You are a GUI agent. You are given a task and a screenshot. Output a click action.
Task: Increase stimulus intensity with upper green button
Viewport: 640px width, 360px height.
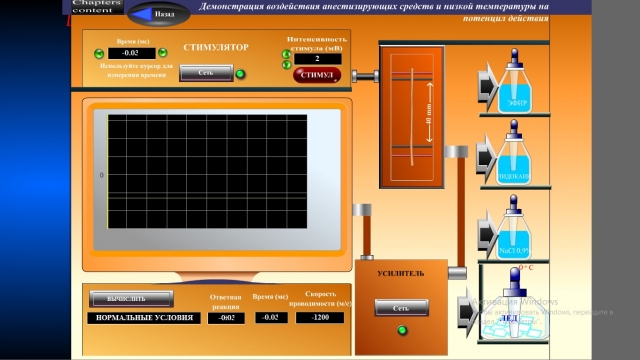point(286,54)
